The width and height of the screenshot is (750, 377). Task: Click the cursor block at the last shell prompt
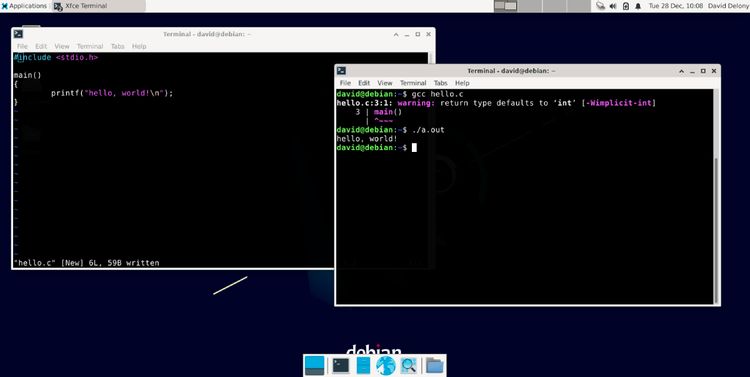coord(414,147)
